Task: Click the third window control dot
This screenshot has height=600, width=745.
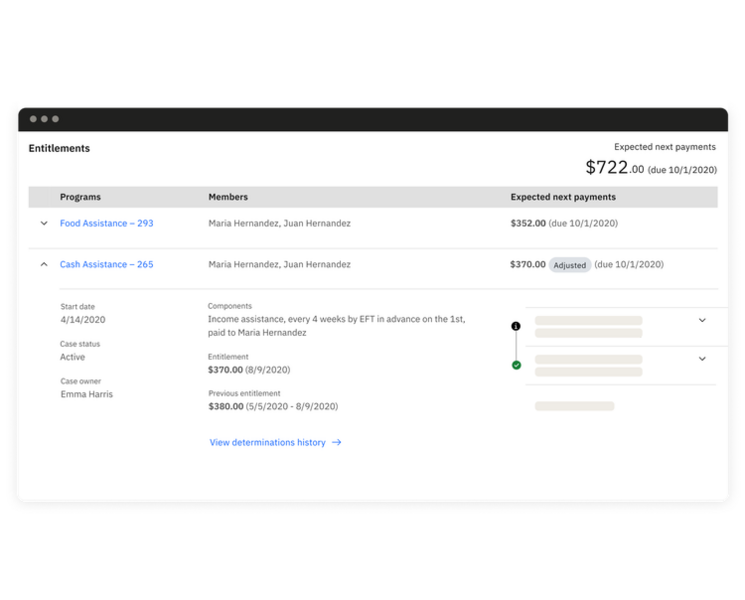Action: point(55,119)
